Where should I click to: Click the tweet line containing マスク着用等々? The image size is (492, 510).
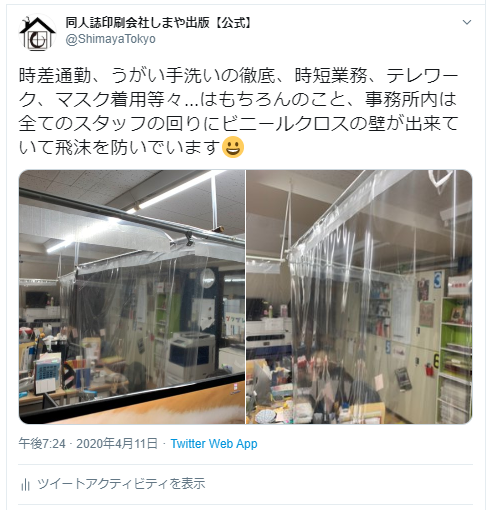[237, 100]
